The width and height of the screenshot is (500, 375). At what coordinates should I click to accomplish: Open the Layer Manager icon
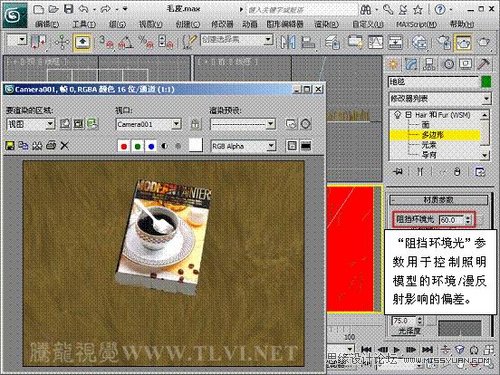point(332,42)
